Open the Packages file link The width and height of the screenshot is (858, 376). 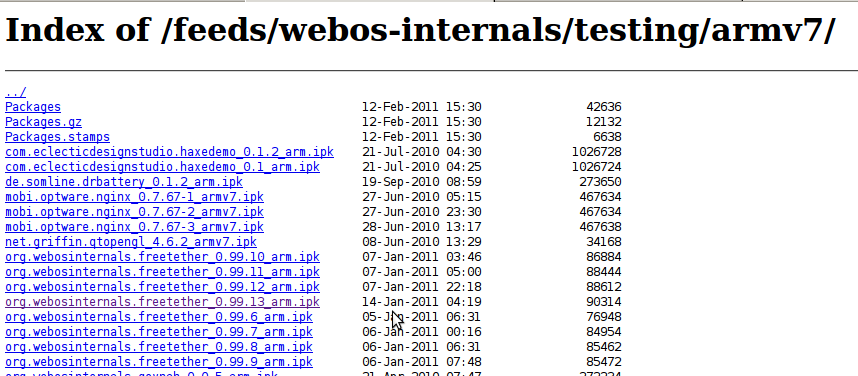click(x=33, y=107)
